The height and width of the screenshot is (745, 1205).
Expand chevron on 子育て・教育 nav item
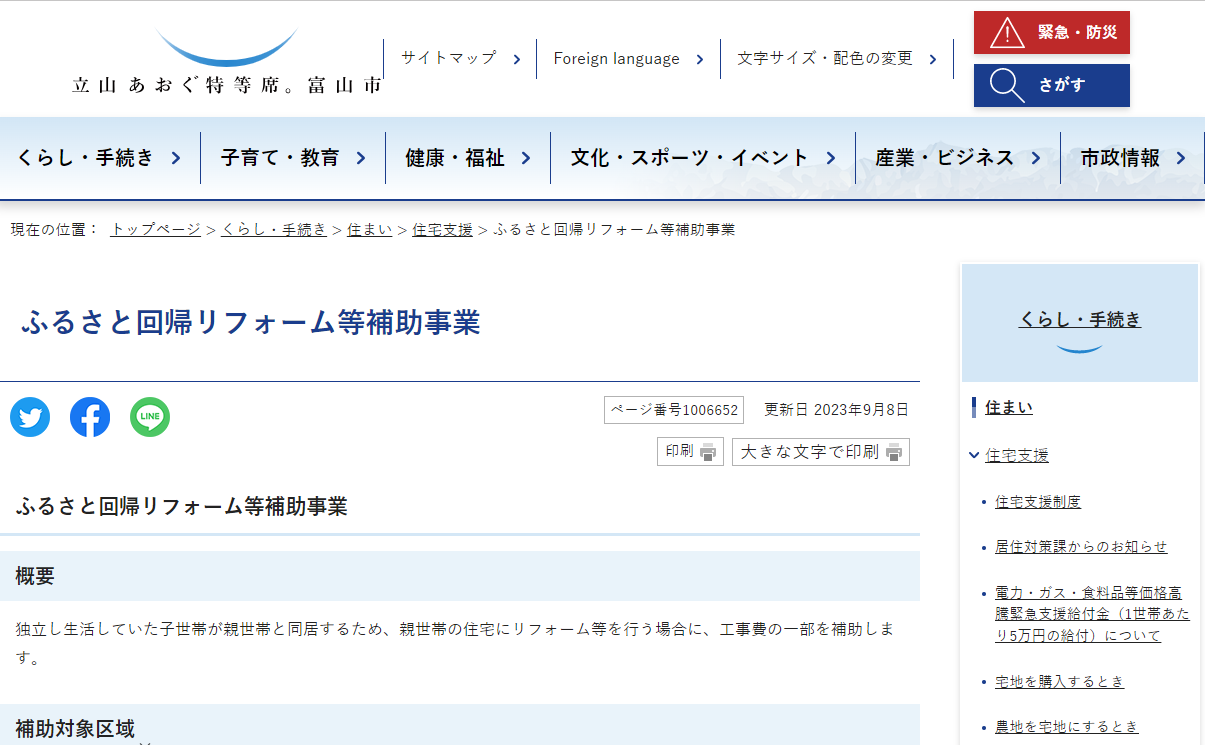pyautogui.click(x=361, y=158)
